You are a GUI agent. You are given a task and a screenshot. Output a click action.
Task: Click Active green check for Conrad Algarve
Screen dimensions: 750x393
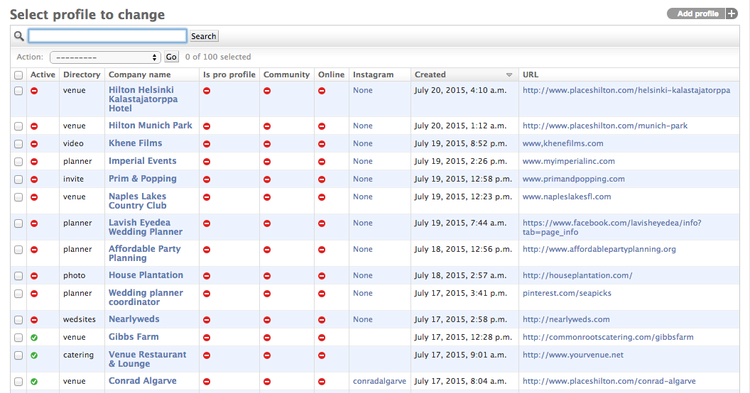34,382
